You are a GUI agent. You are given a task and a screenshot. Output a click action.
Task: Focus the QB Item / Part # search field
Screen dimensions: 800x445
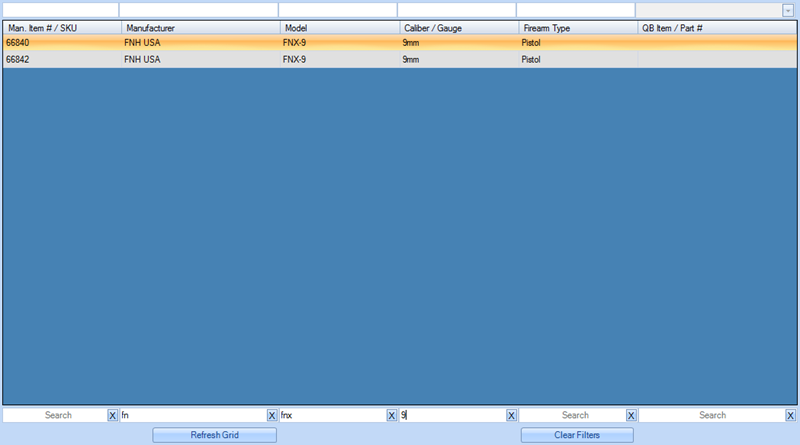coord(712,415)
